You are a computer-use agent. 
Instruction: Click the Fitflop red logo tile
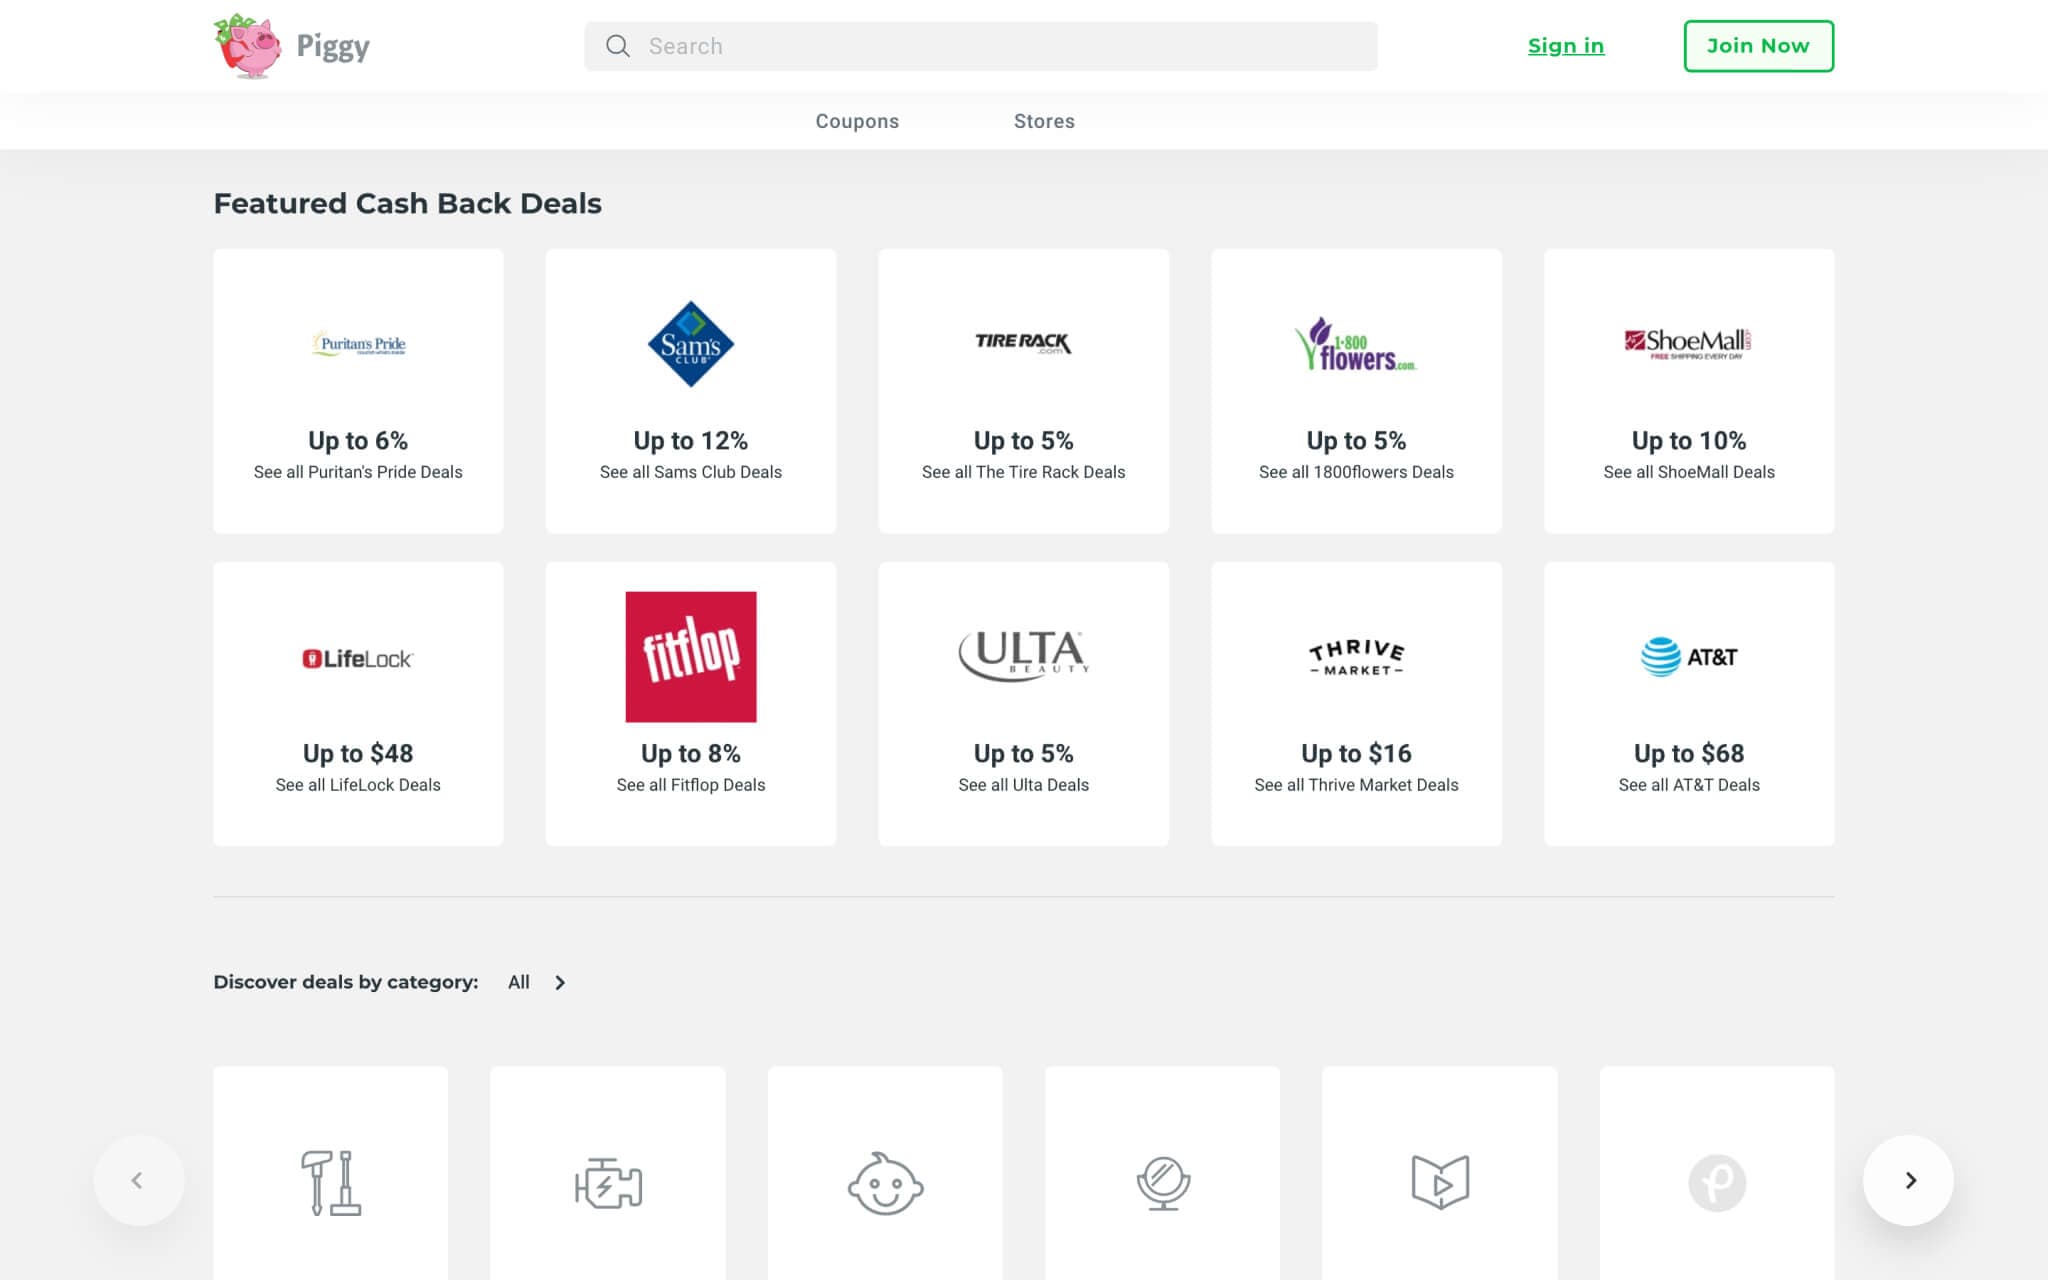click(x=690, y=656)
